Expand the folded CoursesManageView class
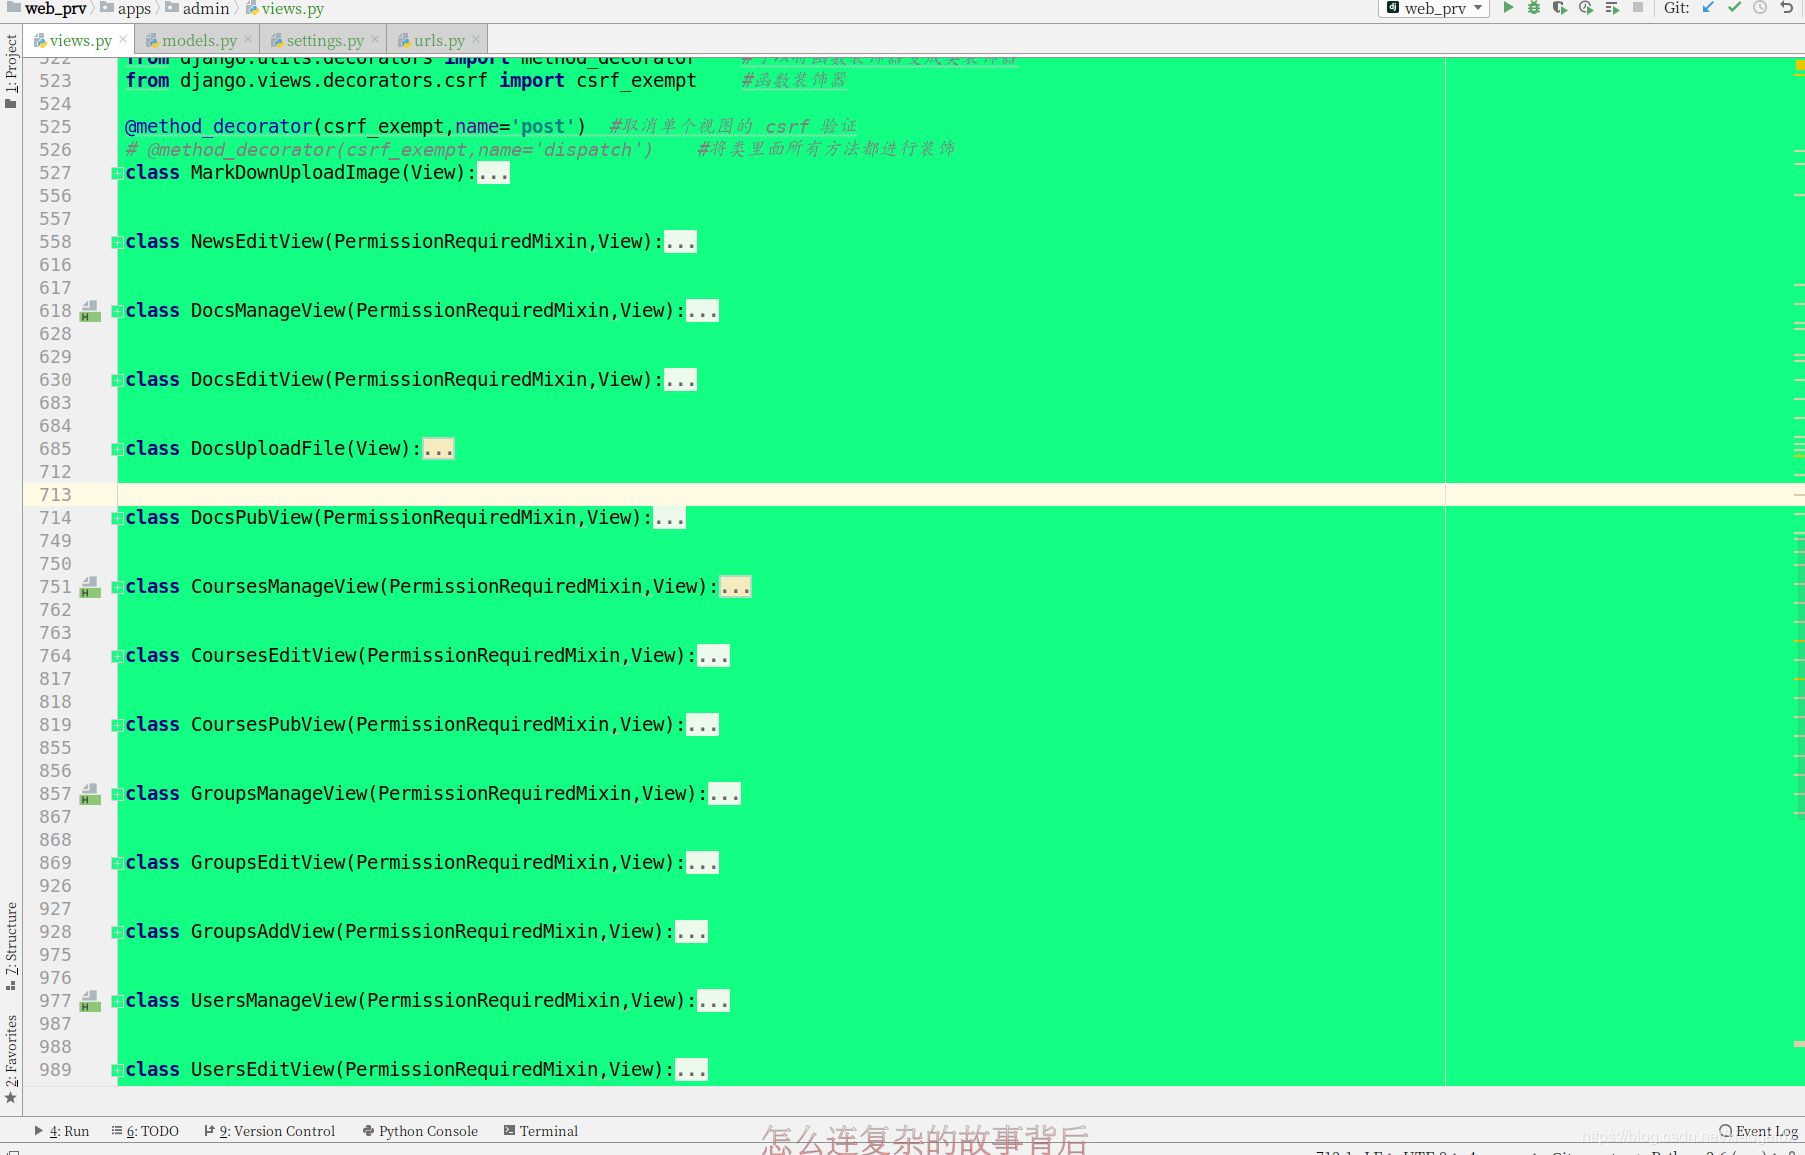 [117, 587]
